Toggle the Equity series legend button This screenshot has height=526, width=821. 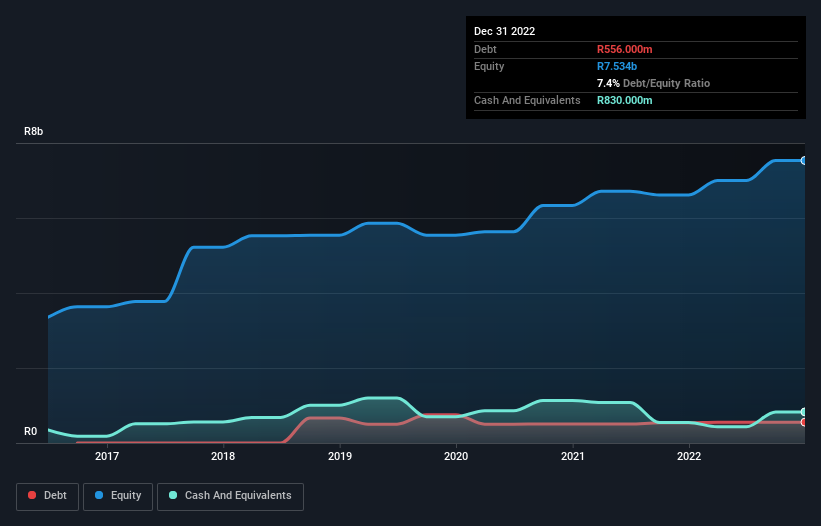[118, 496]
